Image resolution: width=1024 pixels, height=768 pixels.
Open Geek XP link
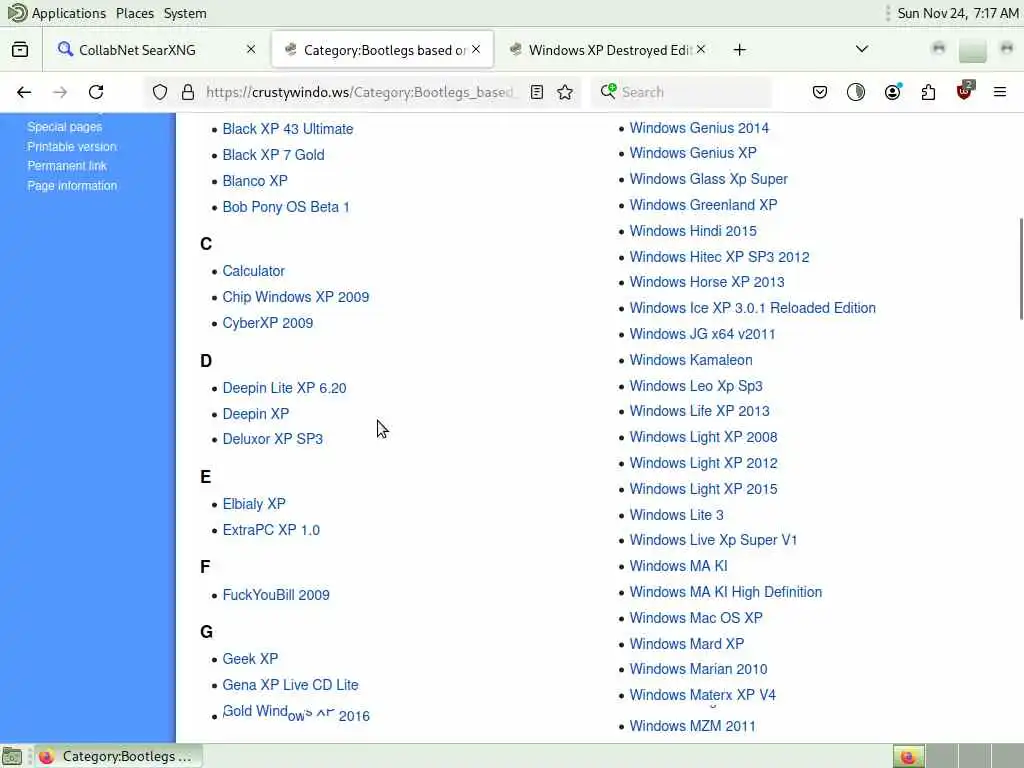(x=250, y=659)
